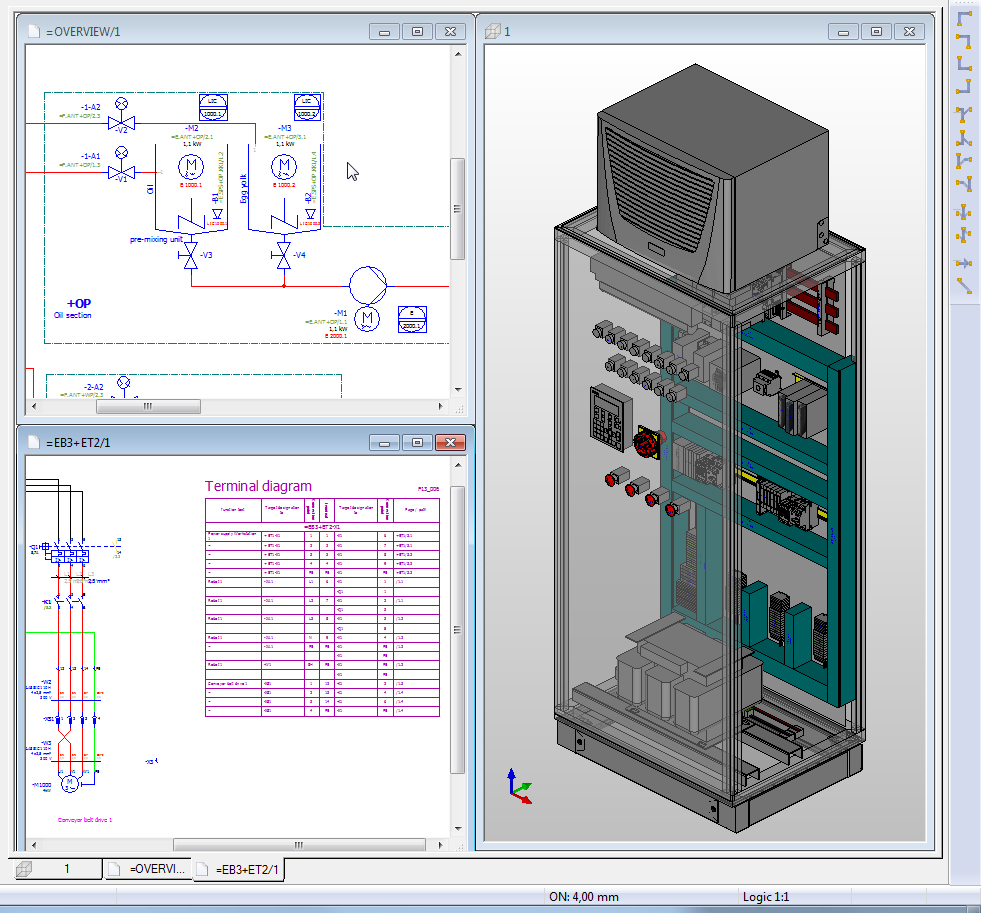981x913 pixels.
Task: Select the T-node up connection symbol
Action: pos(963,137)
